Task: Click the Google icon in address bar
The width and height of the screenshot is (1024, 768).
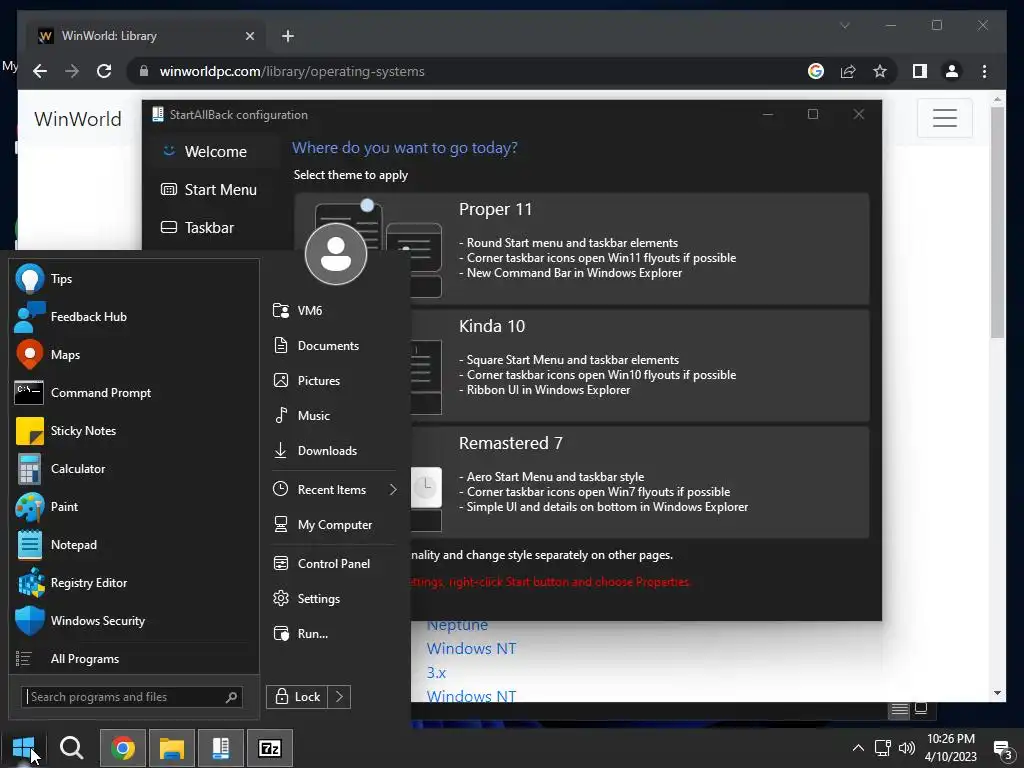Action: [816, 71]
